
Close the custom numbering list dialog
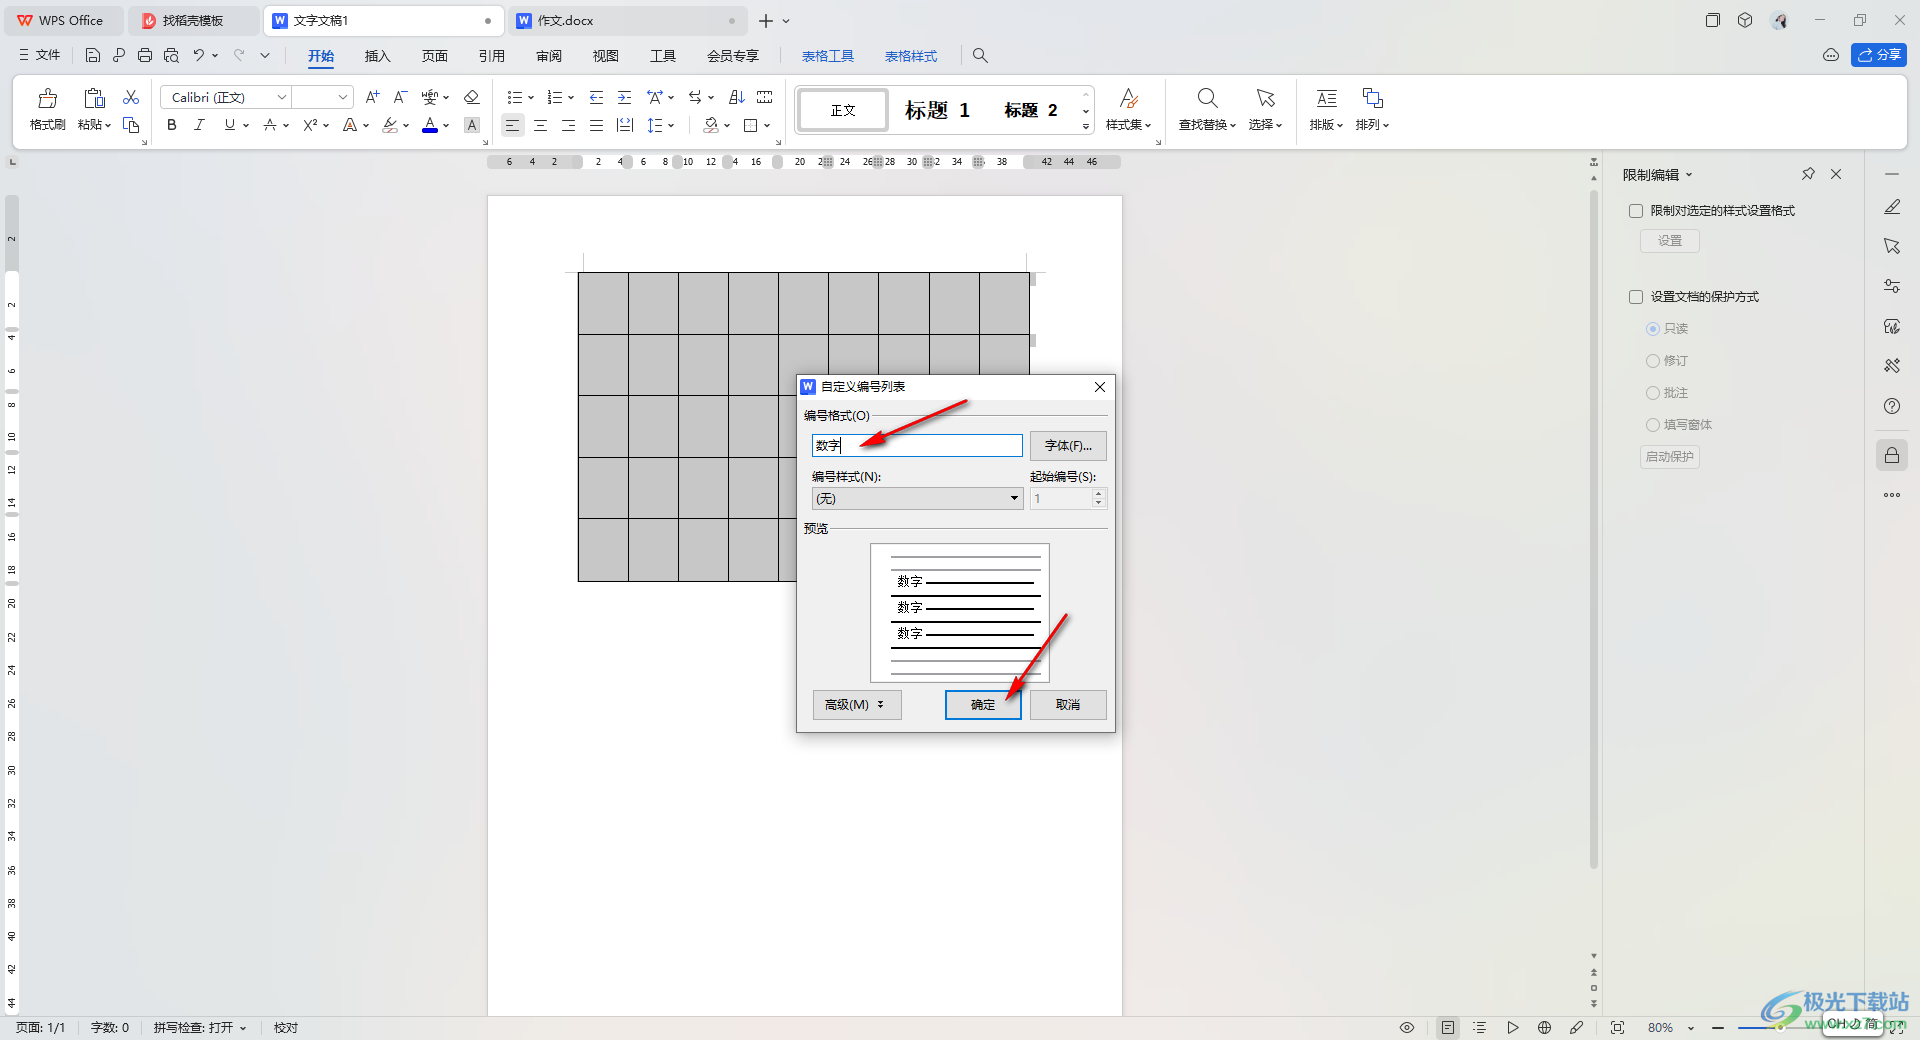coord(1100,387)
